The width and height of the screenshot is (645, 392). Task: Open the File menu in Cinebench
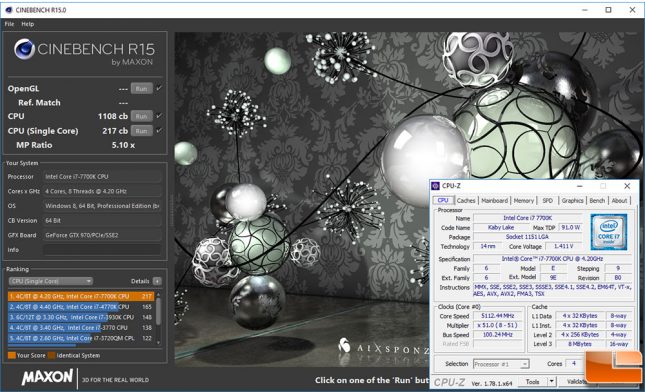tap(9, 24)
